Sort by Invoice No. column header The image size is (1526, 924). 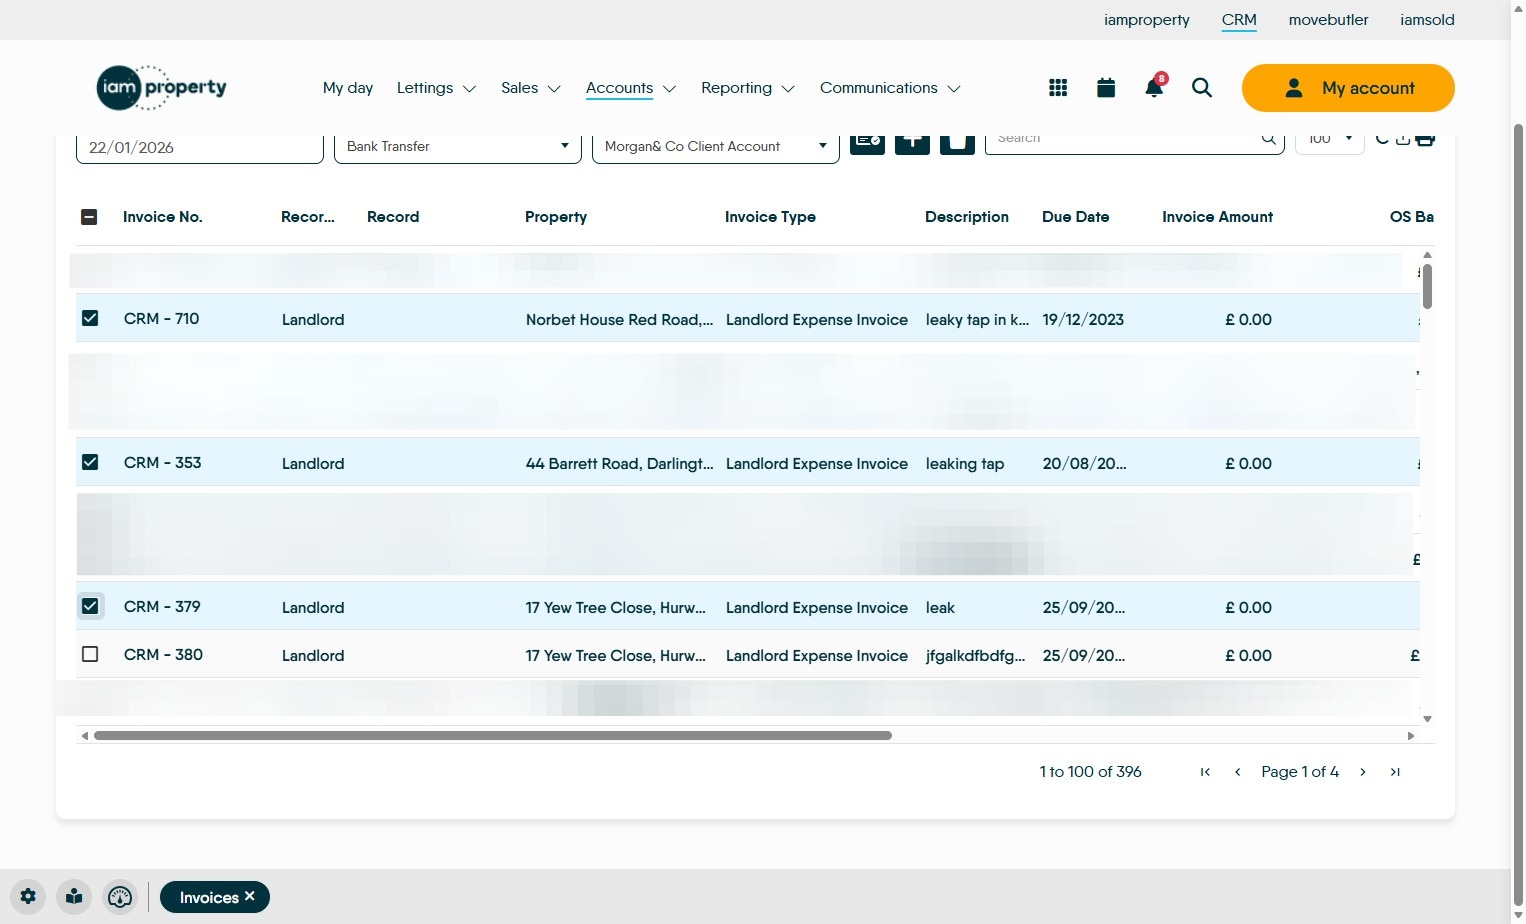[x=163, y=217]
